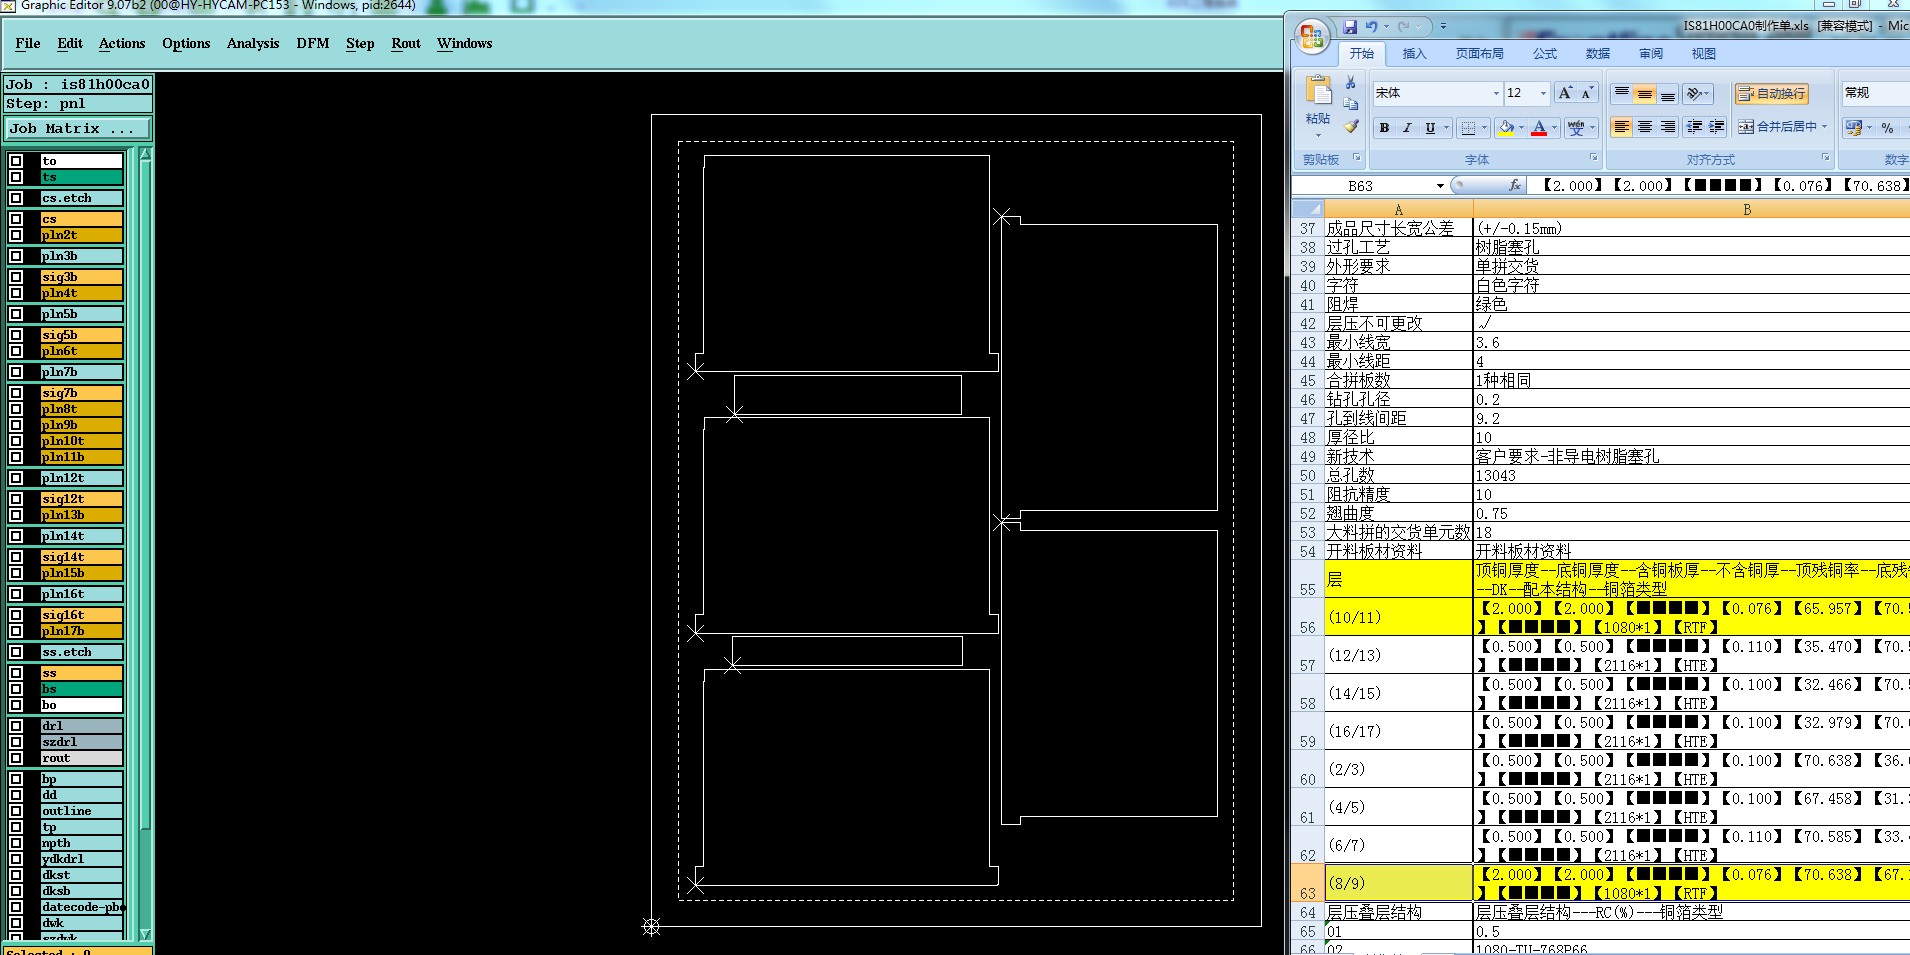Click the Cut scissors icon in Excel
The width and height of the screenshot is (1910, 955).
pos(1350,83)
